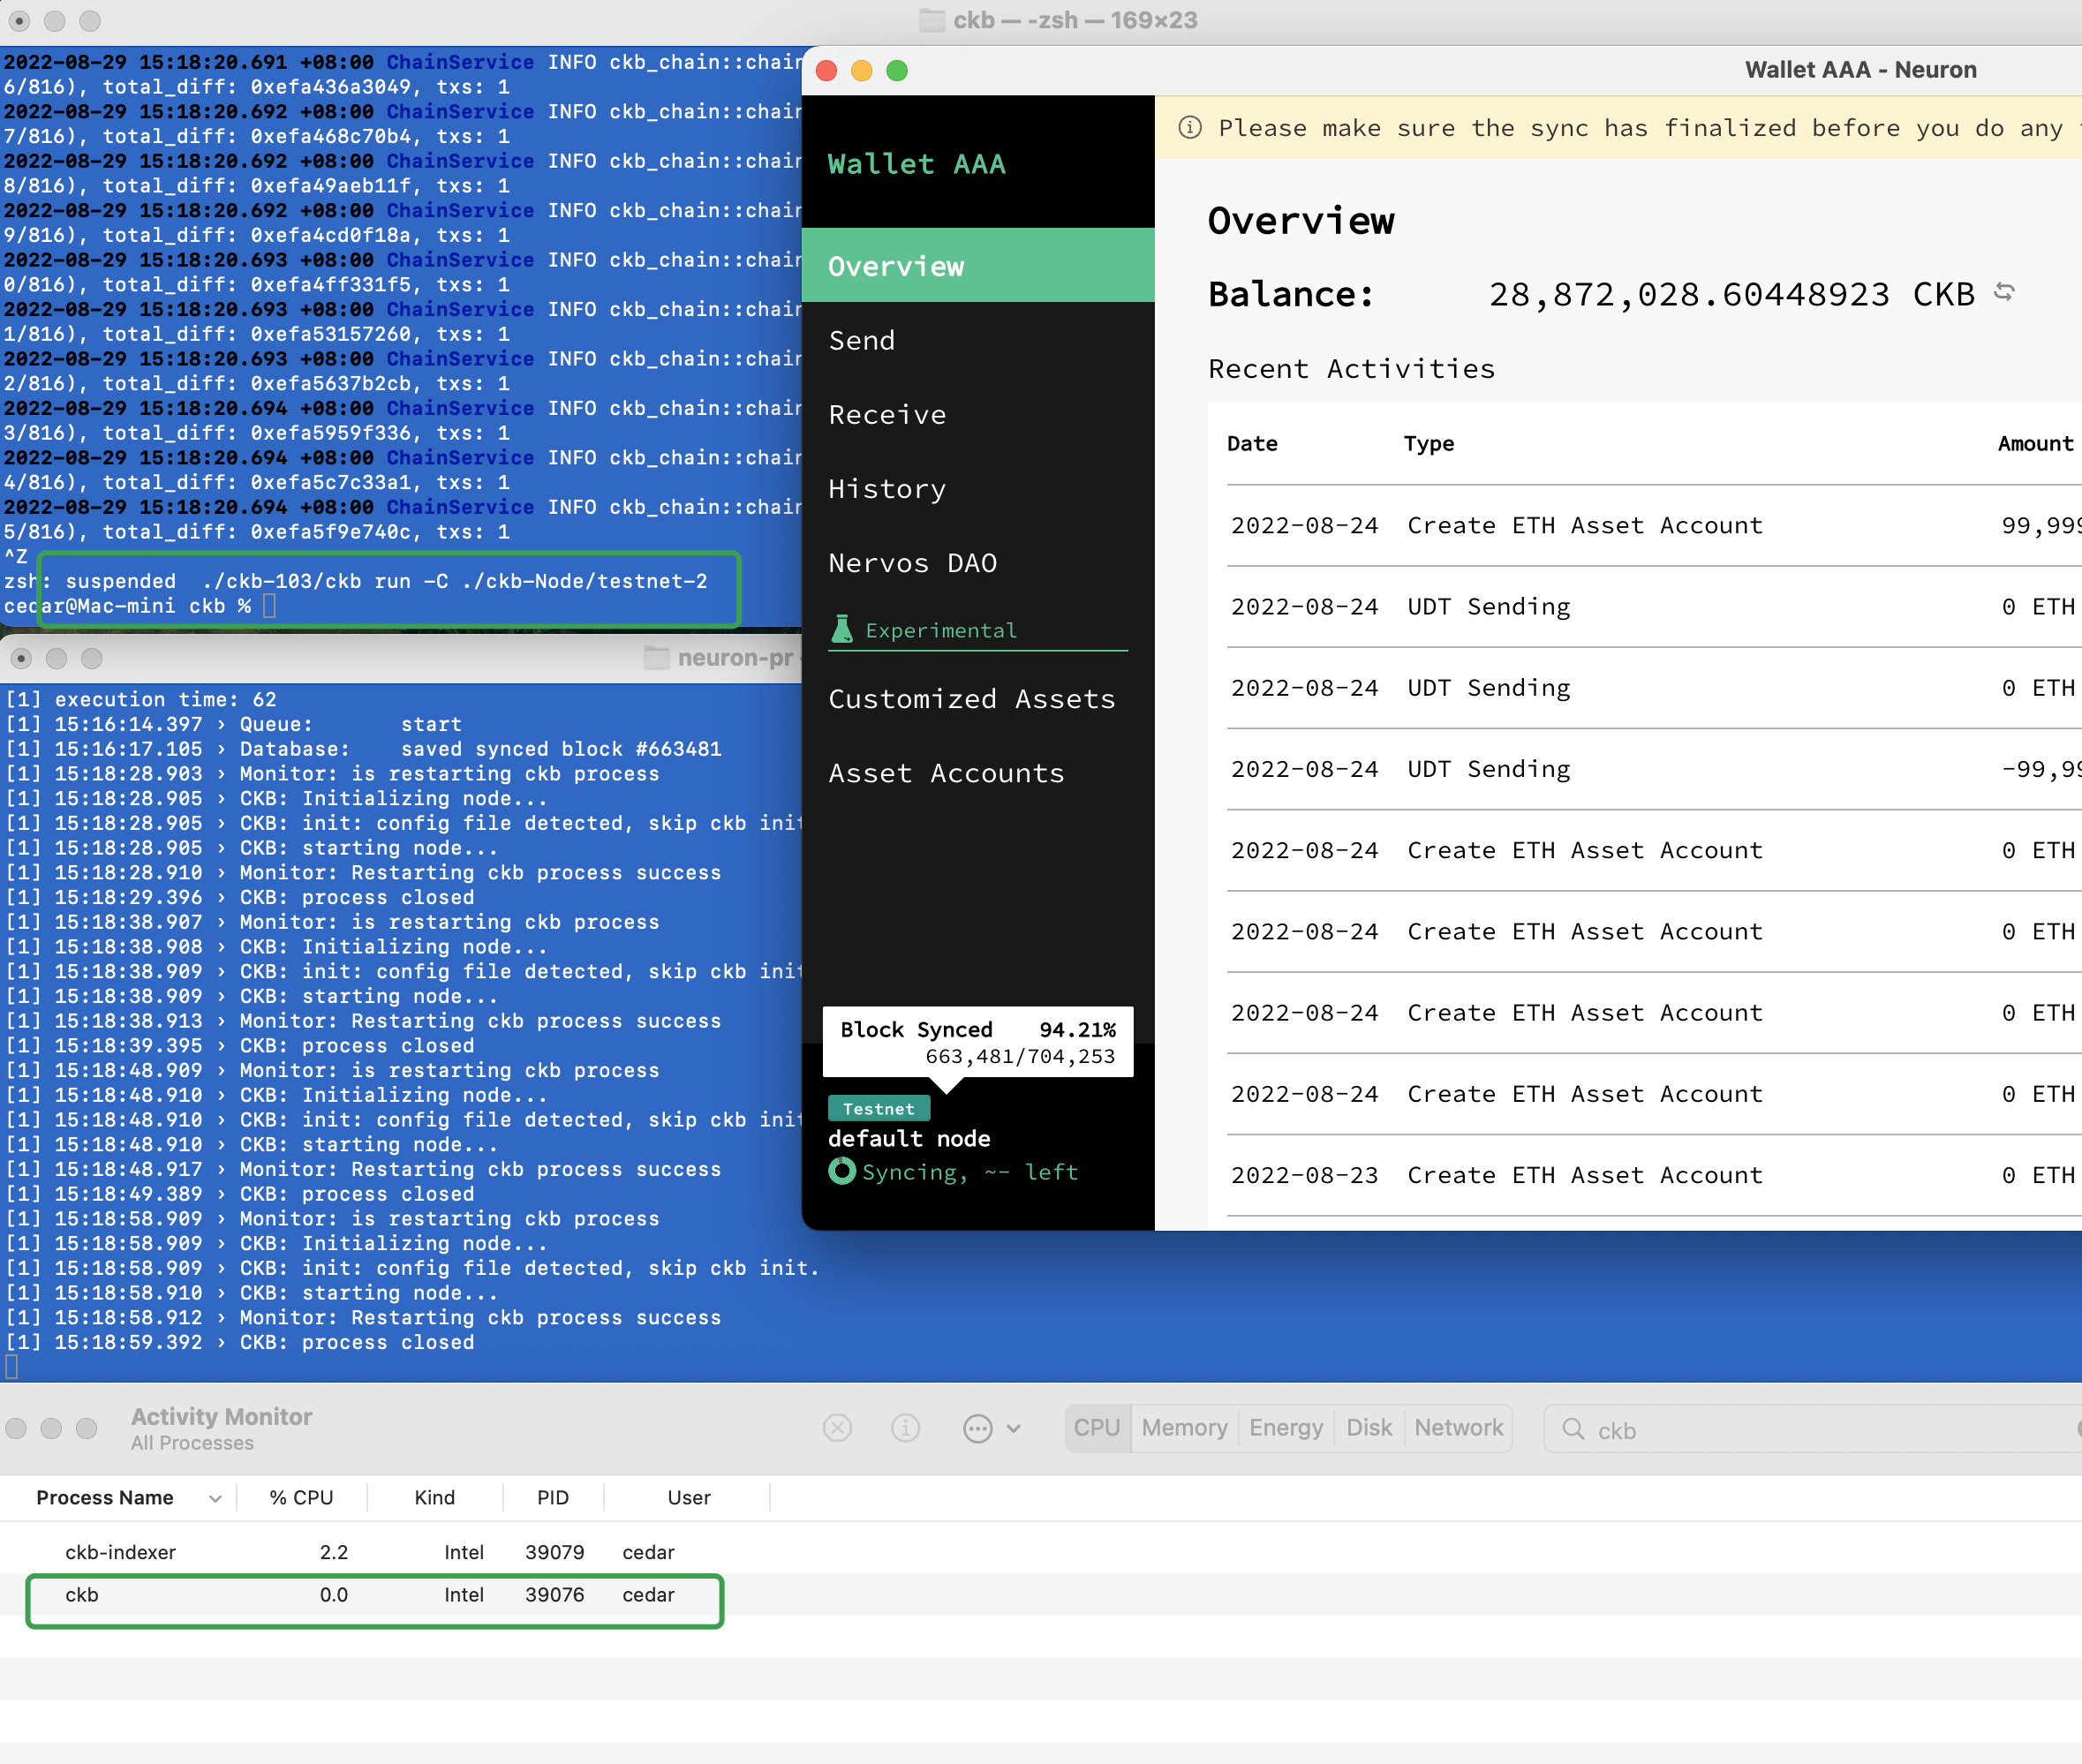Sort by PID column header
The image size is (2082, 1764).
click(x=552, y=1497)
